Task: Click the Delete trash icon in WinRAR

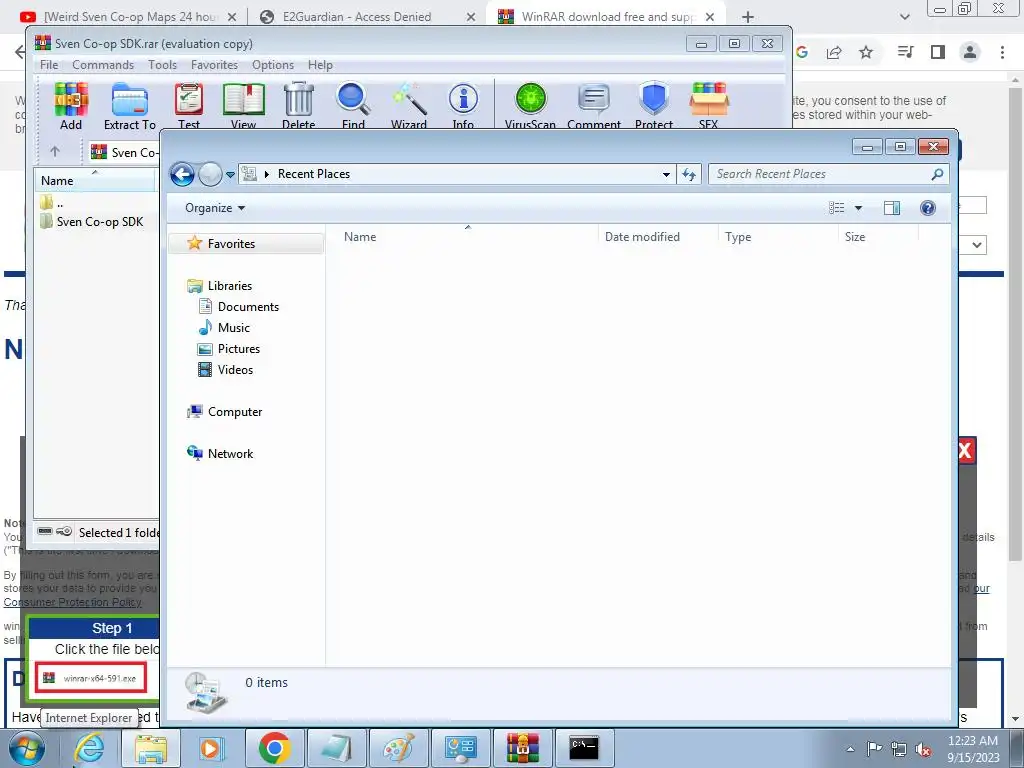Action: click(x=298, y=105)
